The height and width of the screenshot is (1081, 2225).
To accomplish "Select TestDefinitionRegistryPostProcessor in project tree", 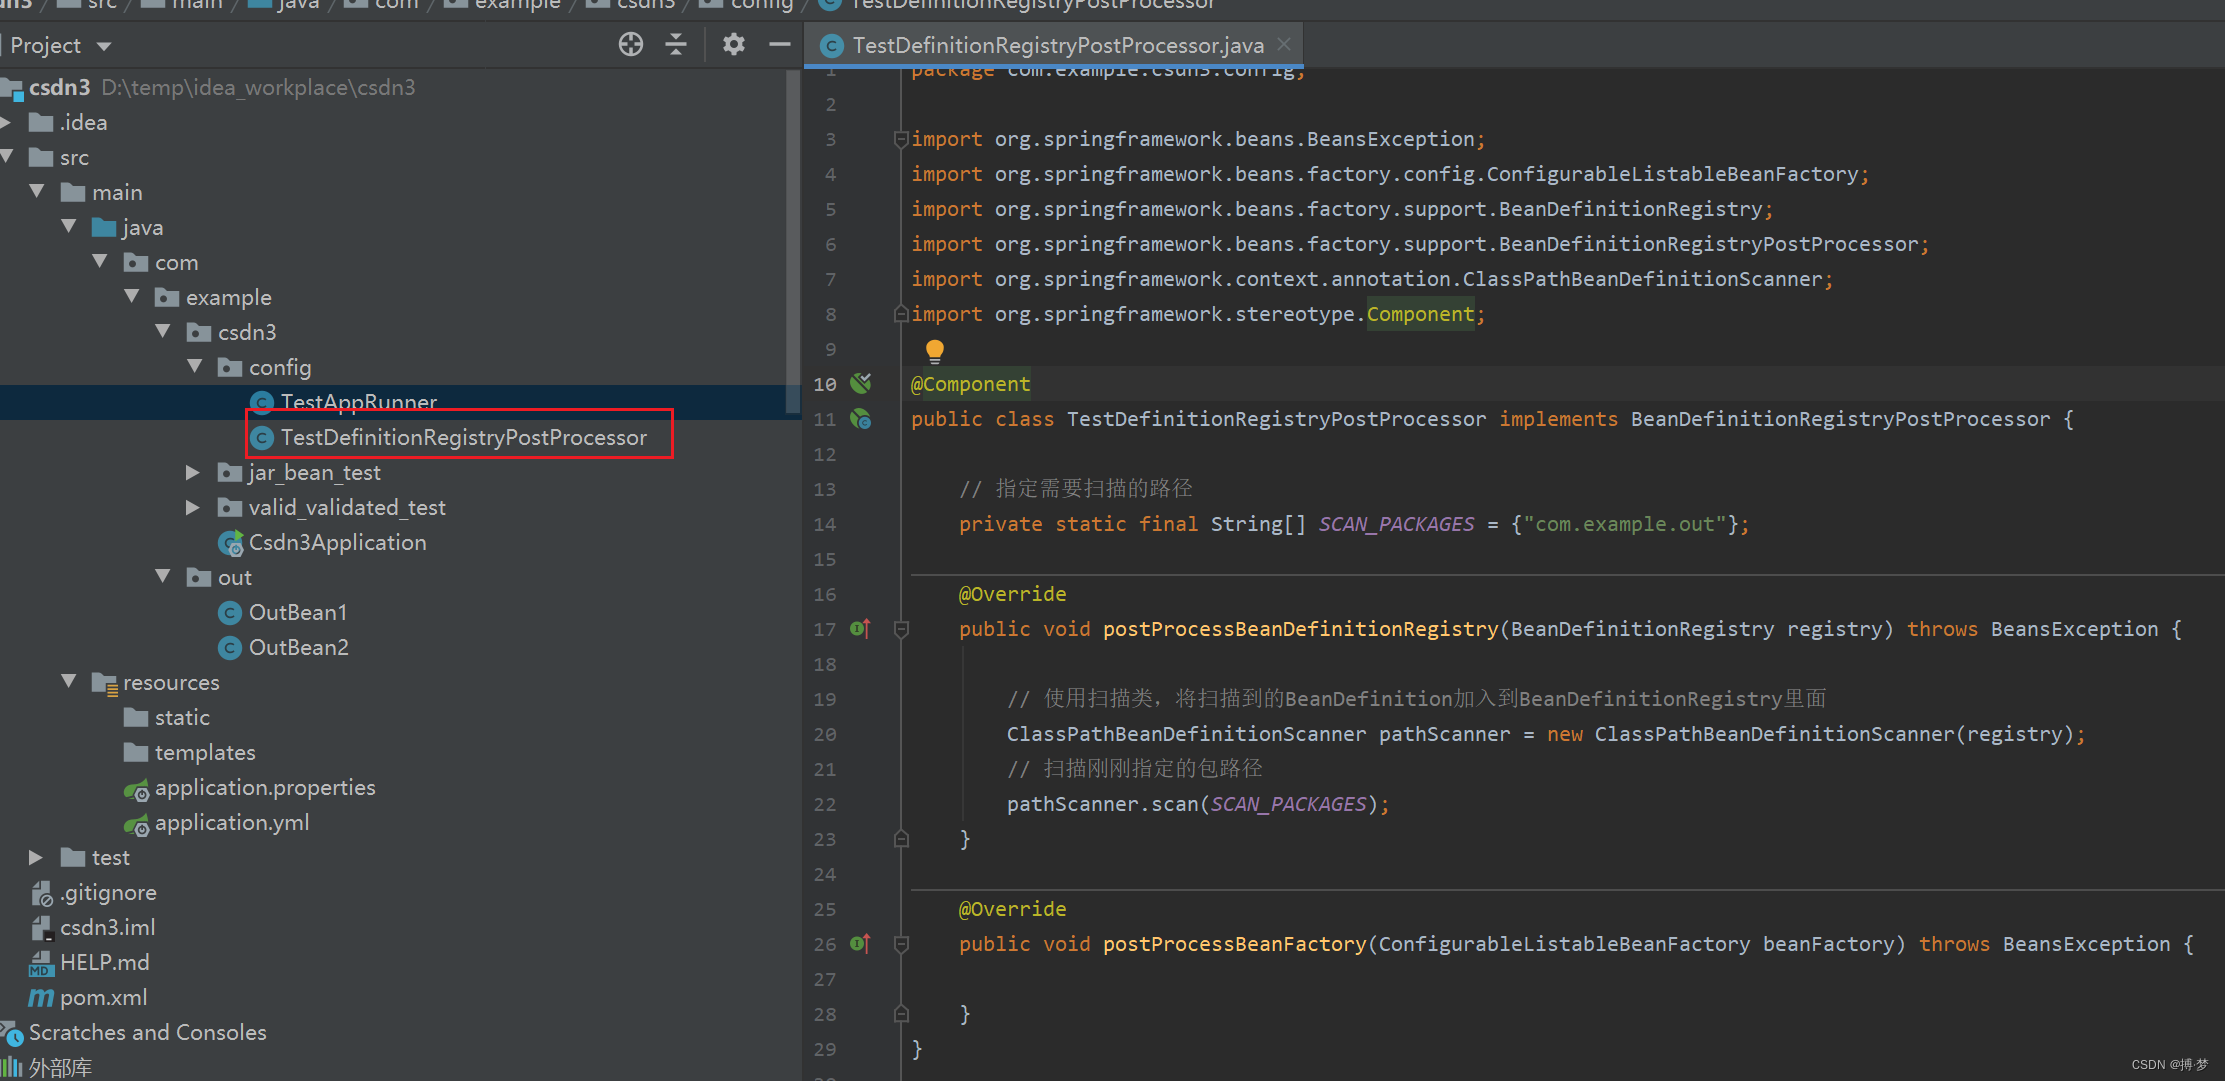I will click(x=463, y=437).
